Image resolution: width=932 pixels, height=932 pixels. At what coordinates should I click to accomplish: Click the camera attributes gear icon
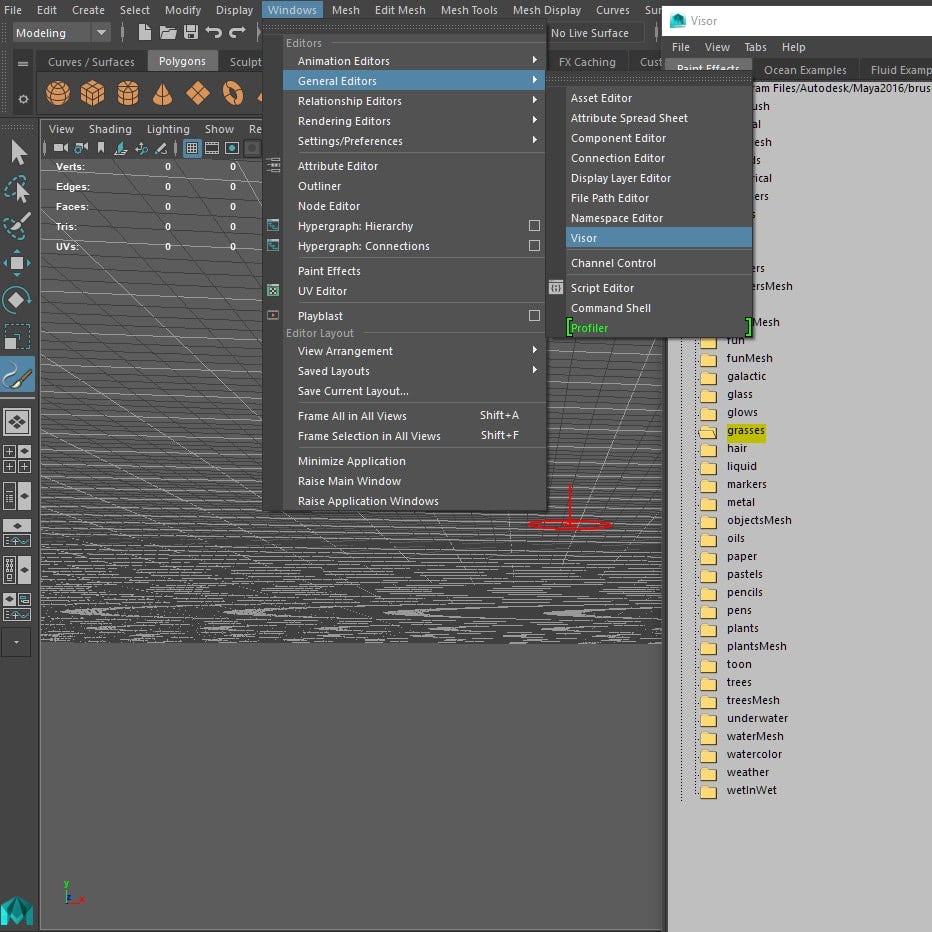81,148
